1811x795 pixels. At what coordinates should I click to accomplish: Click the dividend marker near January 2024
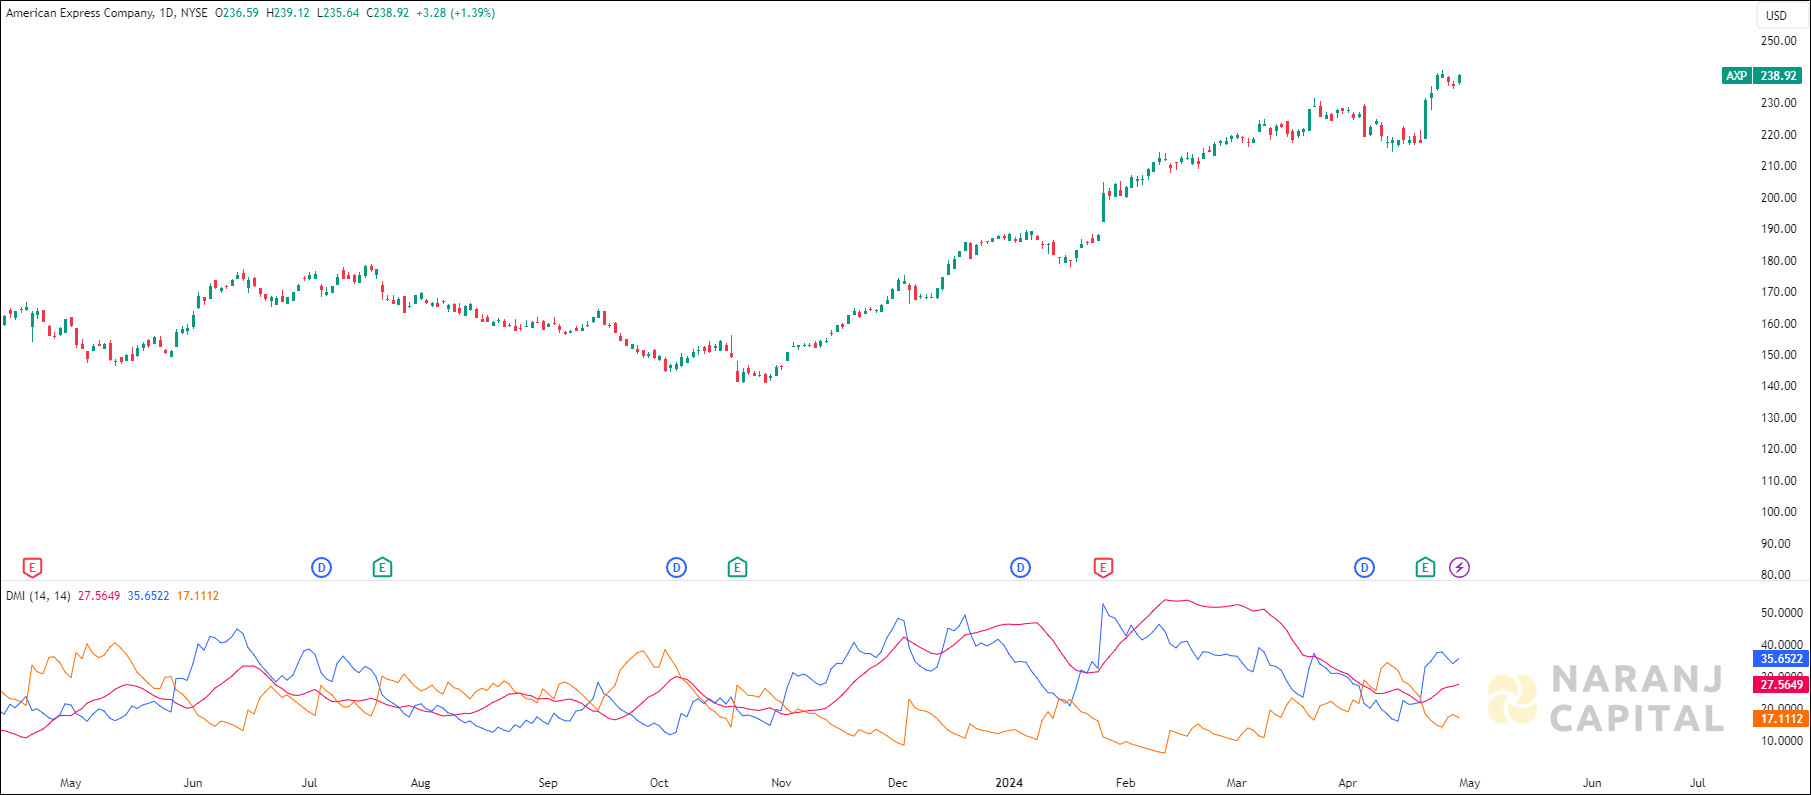[1020, 568]
